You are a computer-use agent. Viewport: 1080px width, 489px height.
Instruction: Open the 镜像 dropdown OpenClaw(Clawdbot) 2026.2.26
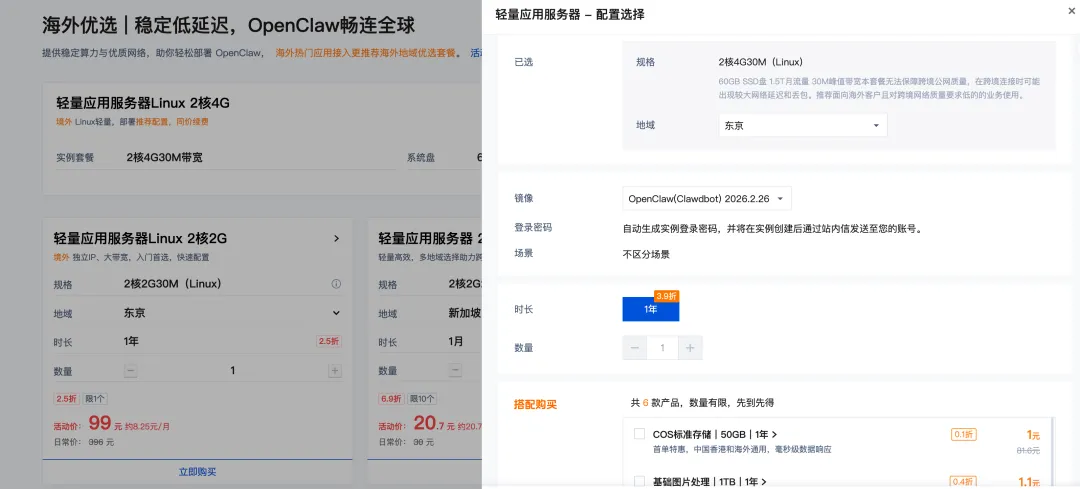coord(707,198)
